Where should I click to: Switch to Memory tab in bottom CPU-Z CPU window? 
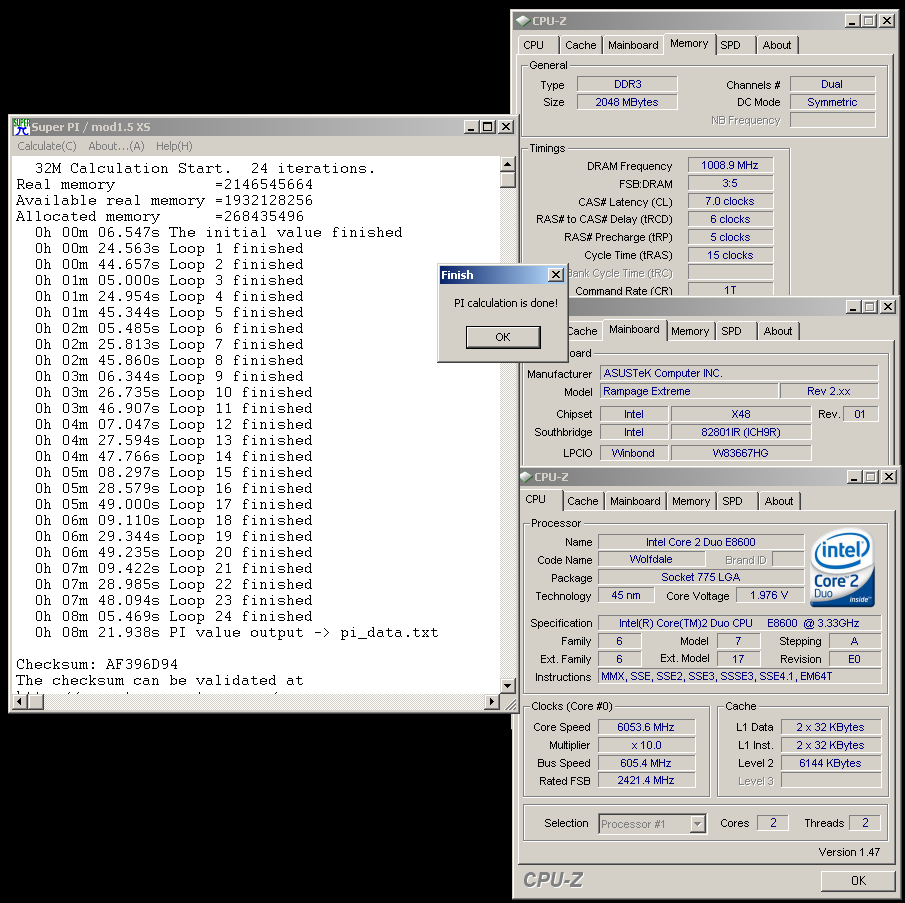691,501
